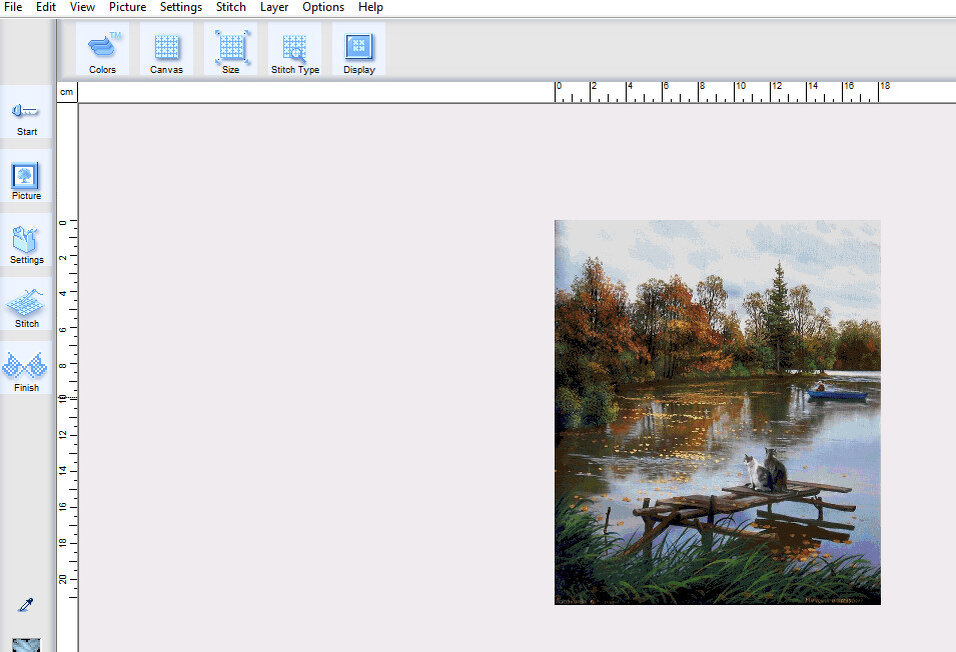Click the cm ruler unit box

coord(67,92)
